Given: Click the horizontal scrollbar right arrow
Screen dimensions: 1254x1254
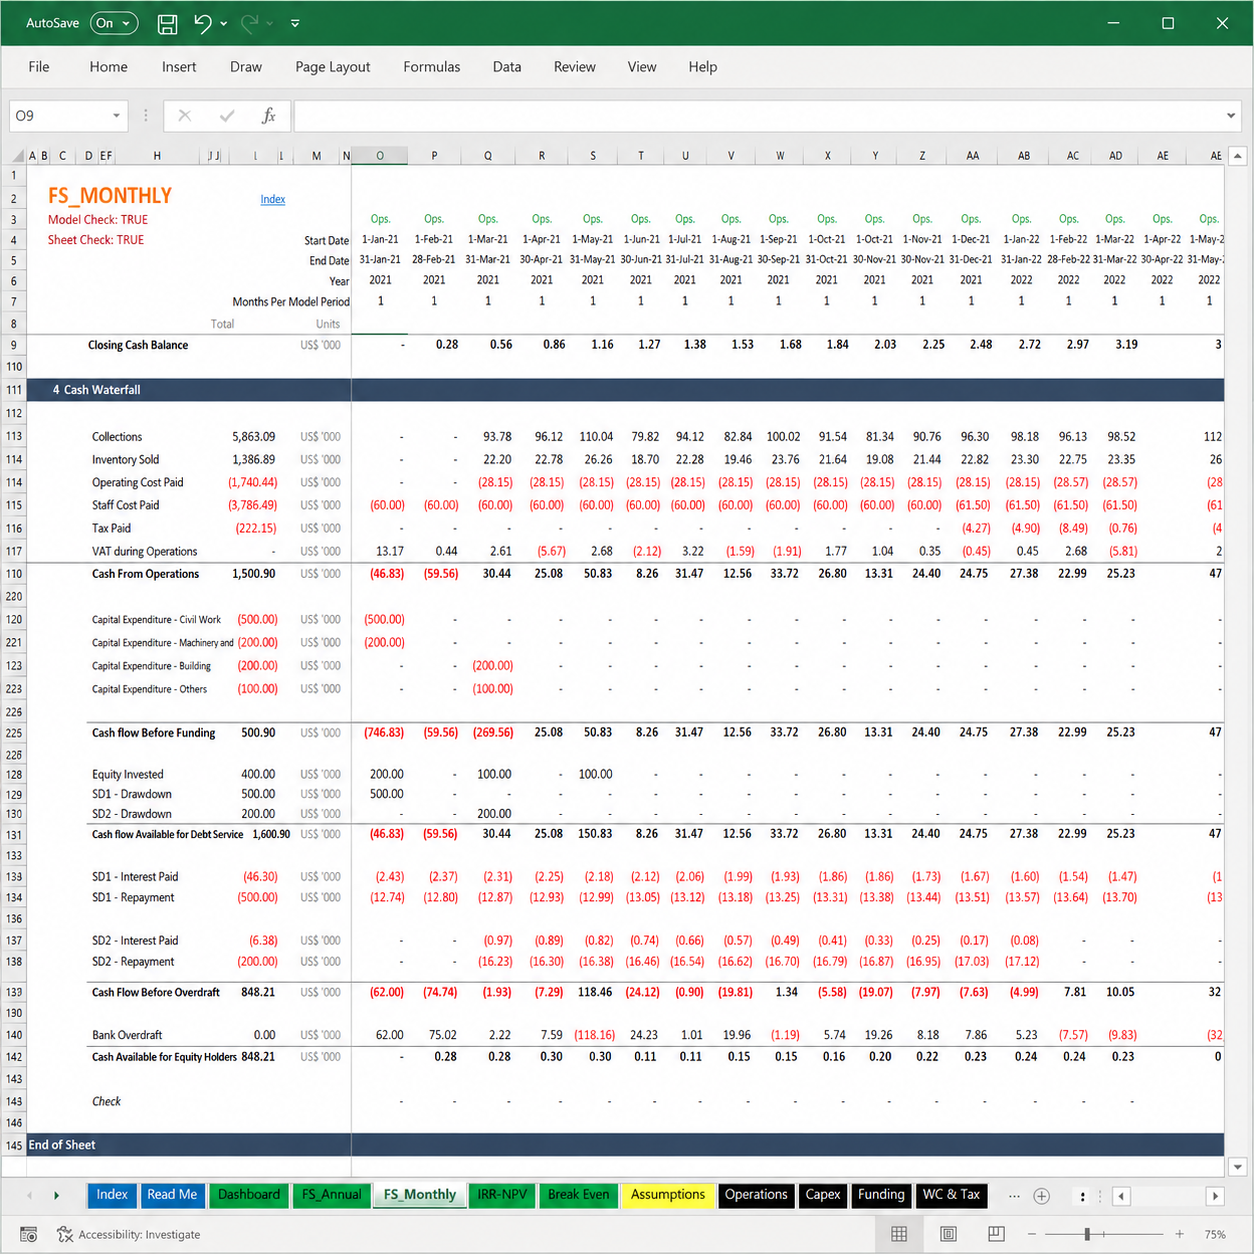Looking at the screenshot, I should [x=1215, y=1196].
